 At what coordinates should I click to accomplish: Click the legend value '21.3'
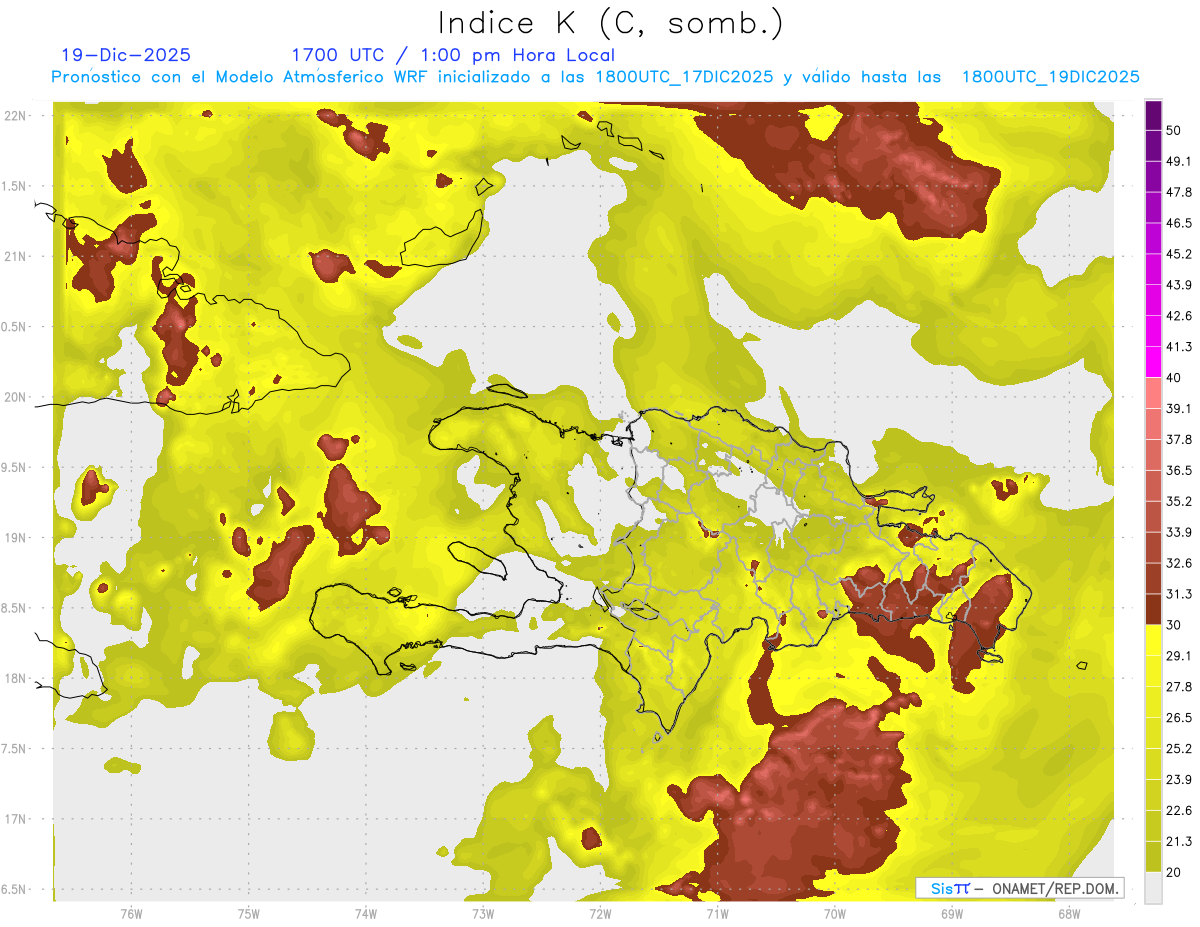click(1178, 841)
